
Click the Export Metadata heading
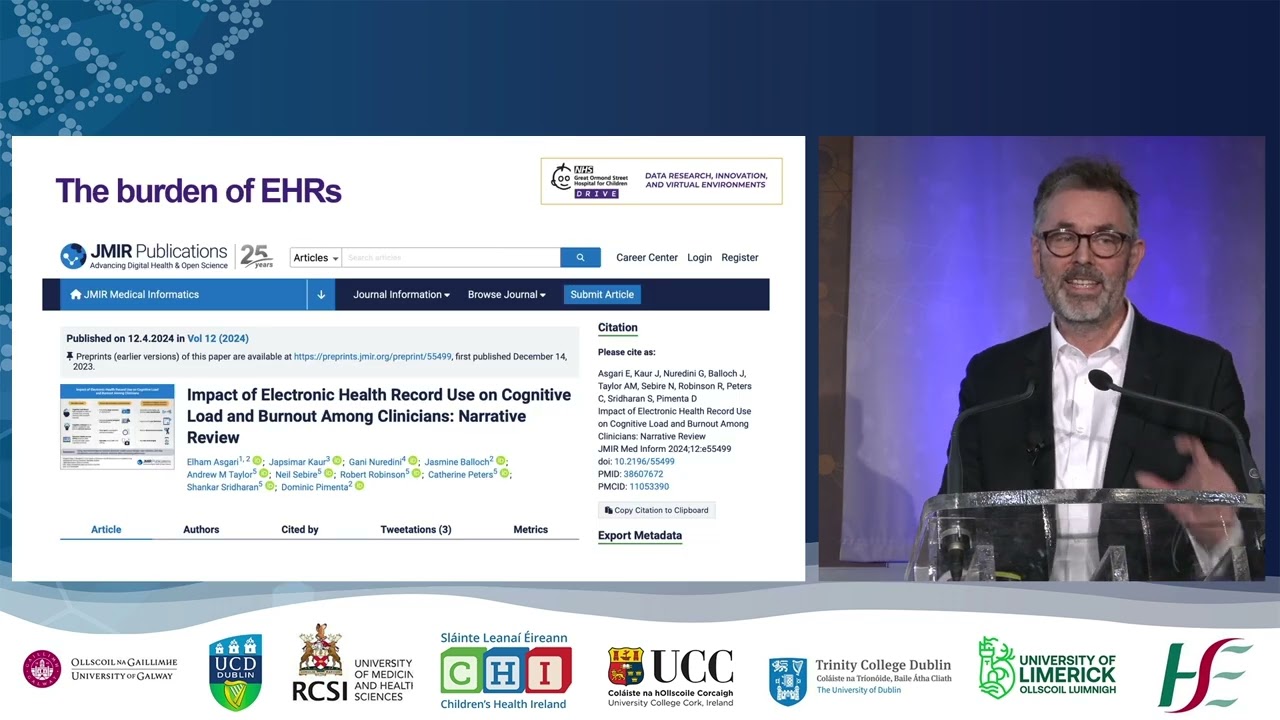coord(640,536)
